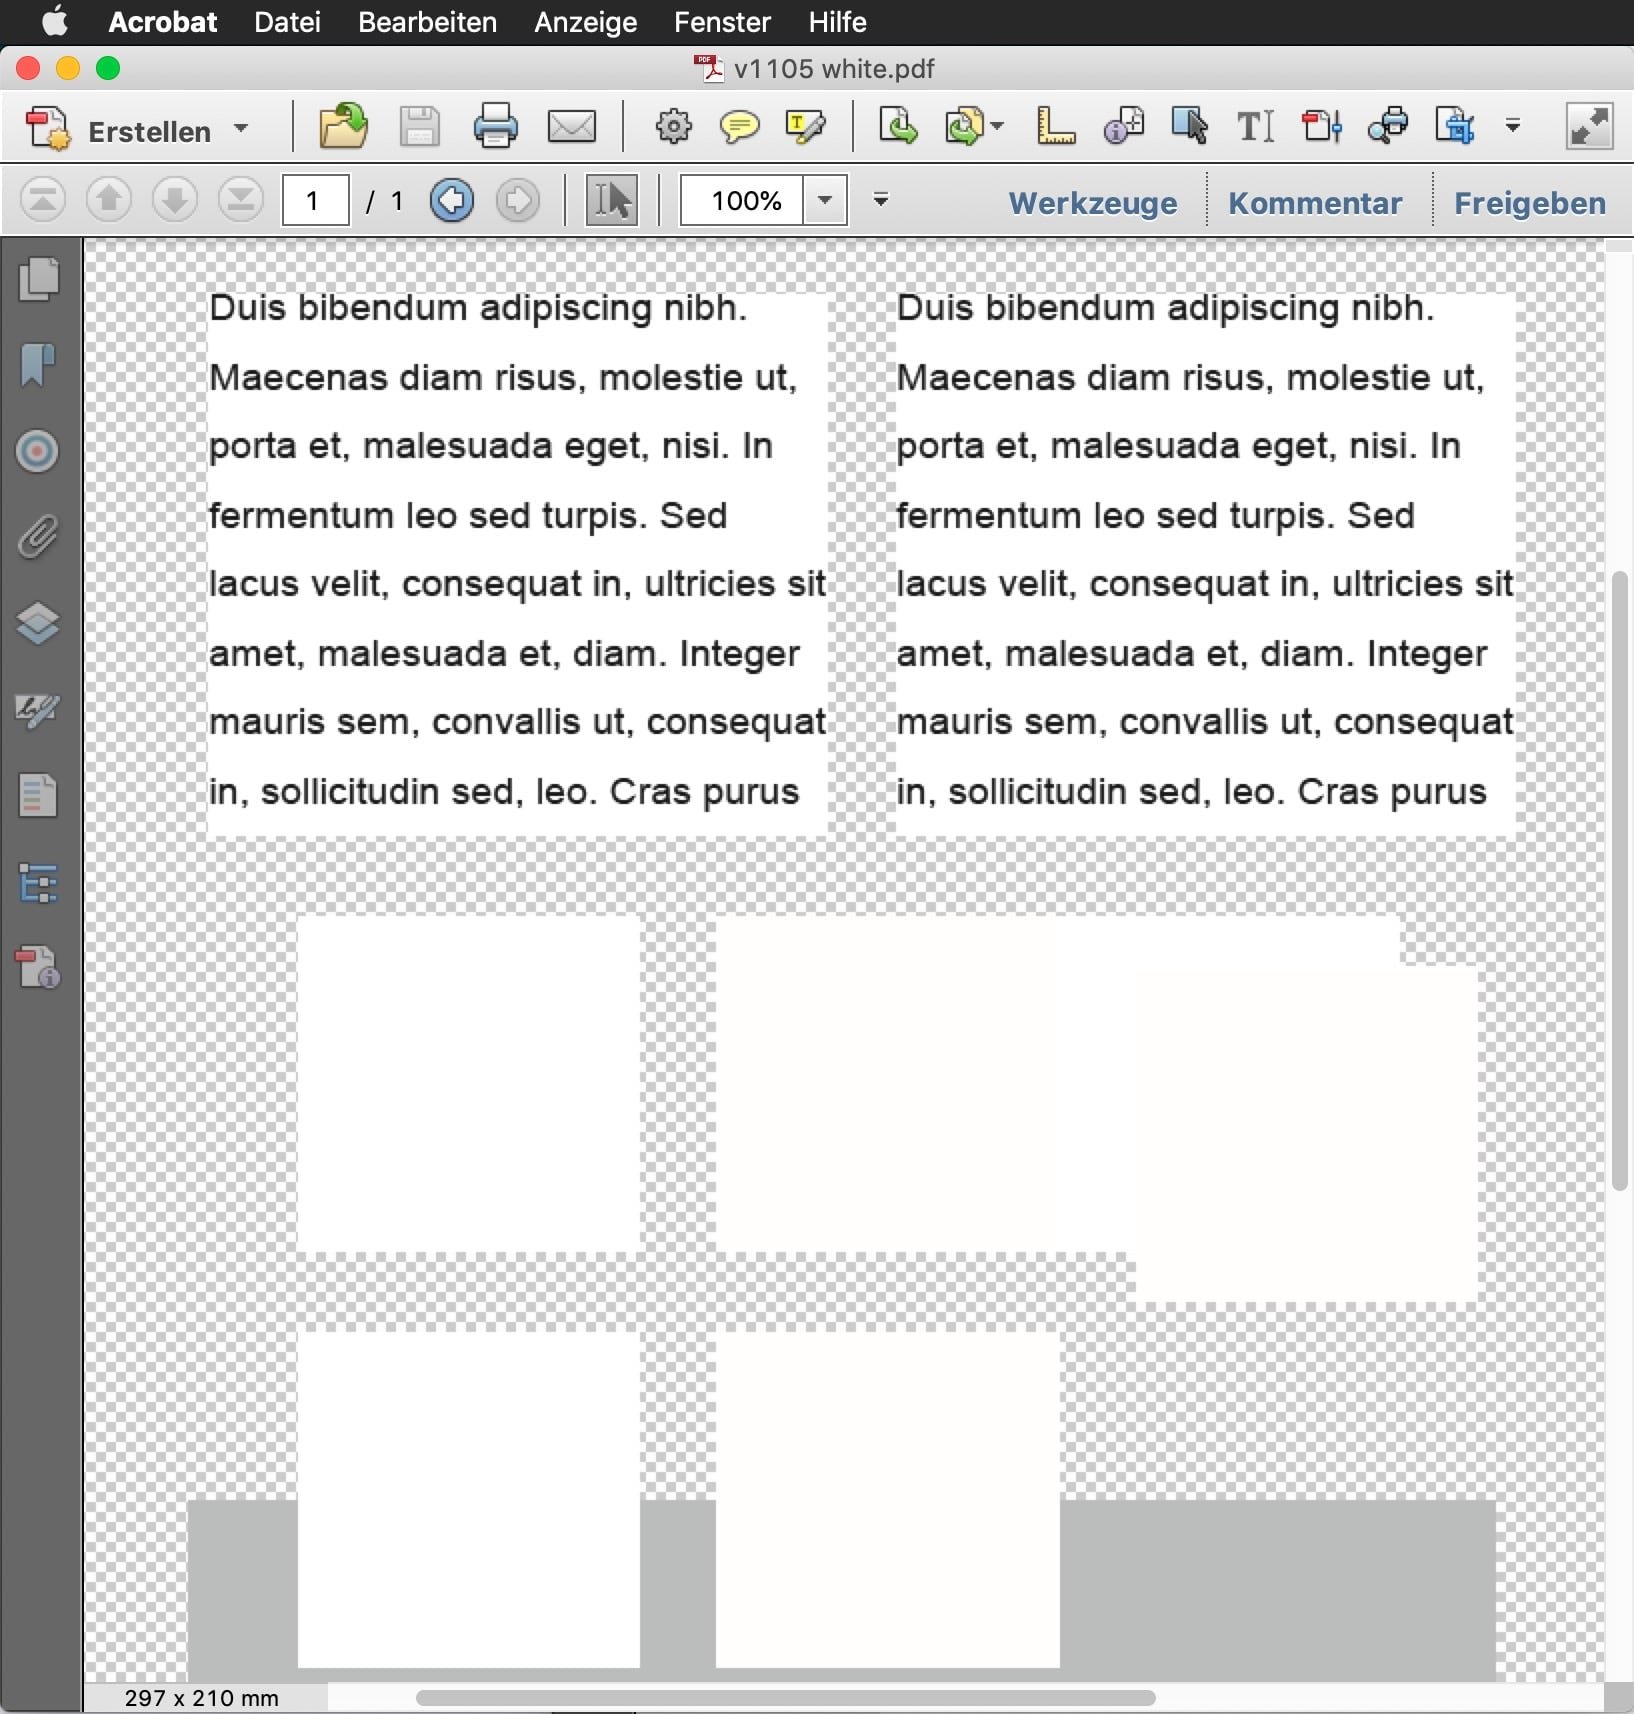Open the tree structure icon in sidebar
Image resolution: width=1634 pixels, height=1714 pixels.
(38, 883)
